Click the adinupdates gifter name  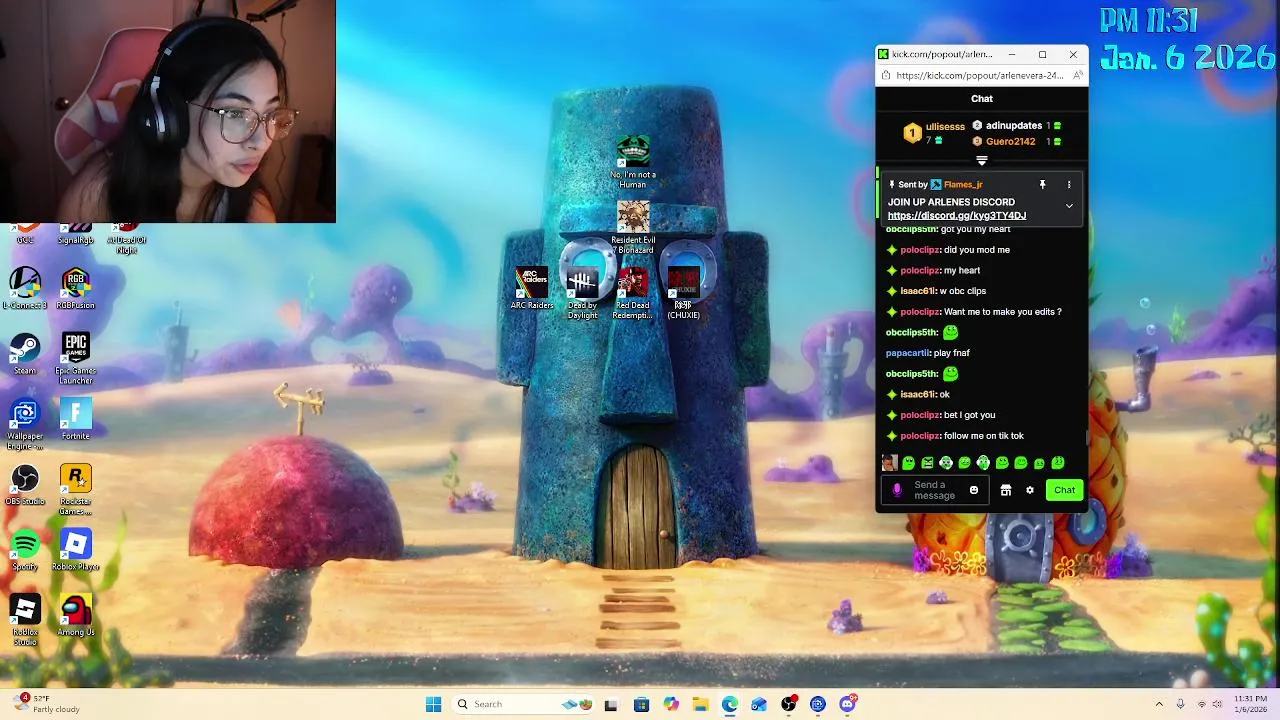click(x=1014, y=126)
